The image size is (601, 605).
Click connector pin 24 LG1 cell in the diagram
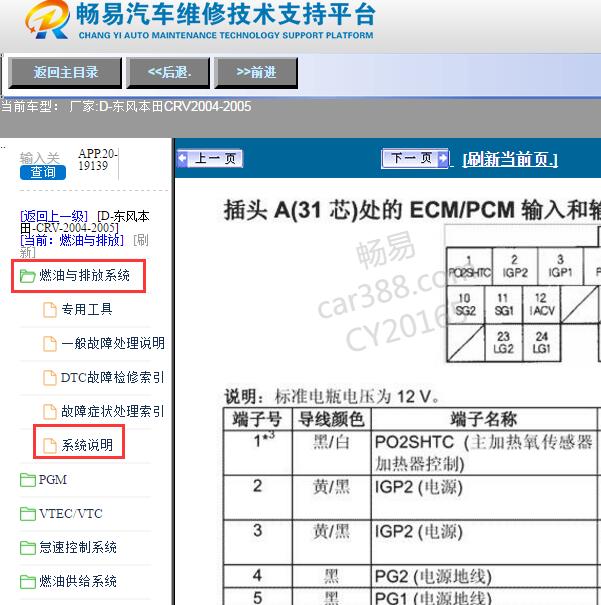pyautogui.click(x=542, y=343)
